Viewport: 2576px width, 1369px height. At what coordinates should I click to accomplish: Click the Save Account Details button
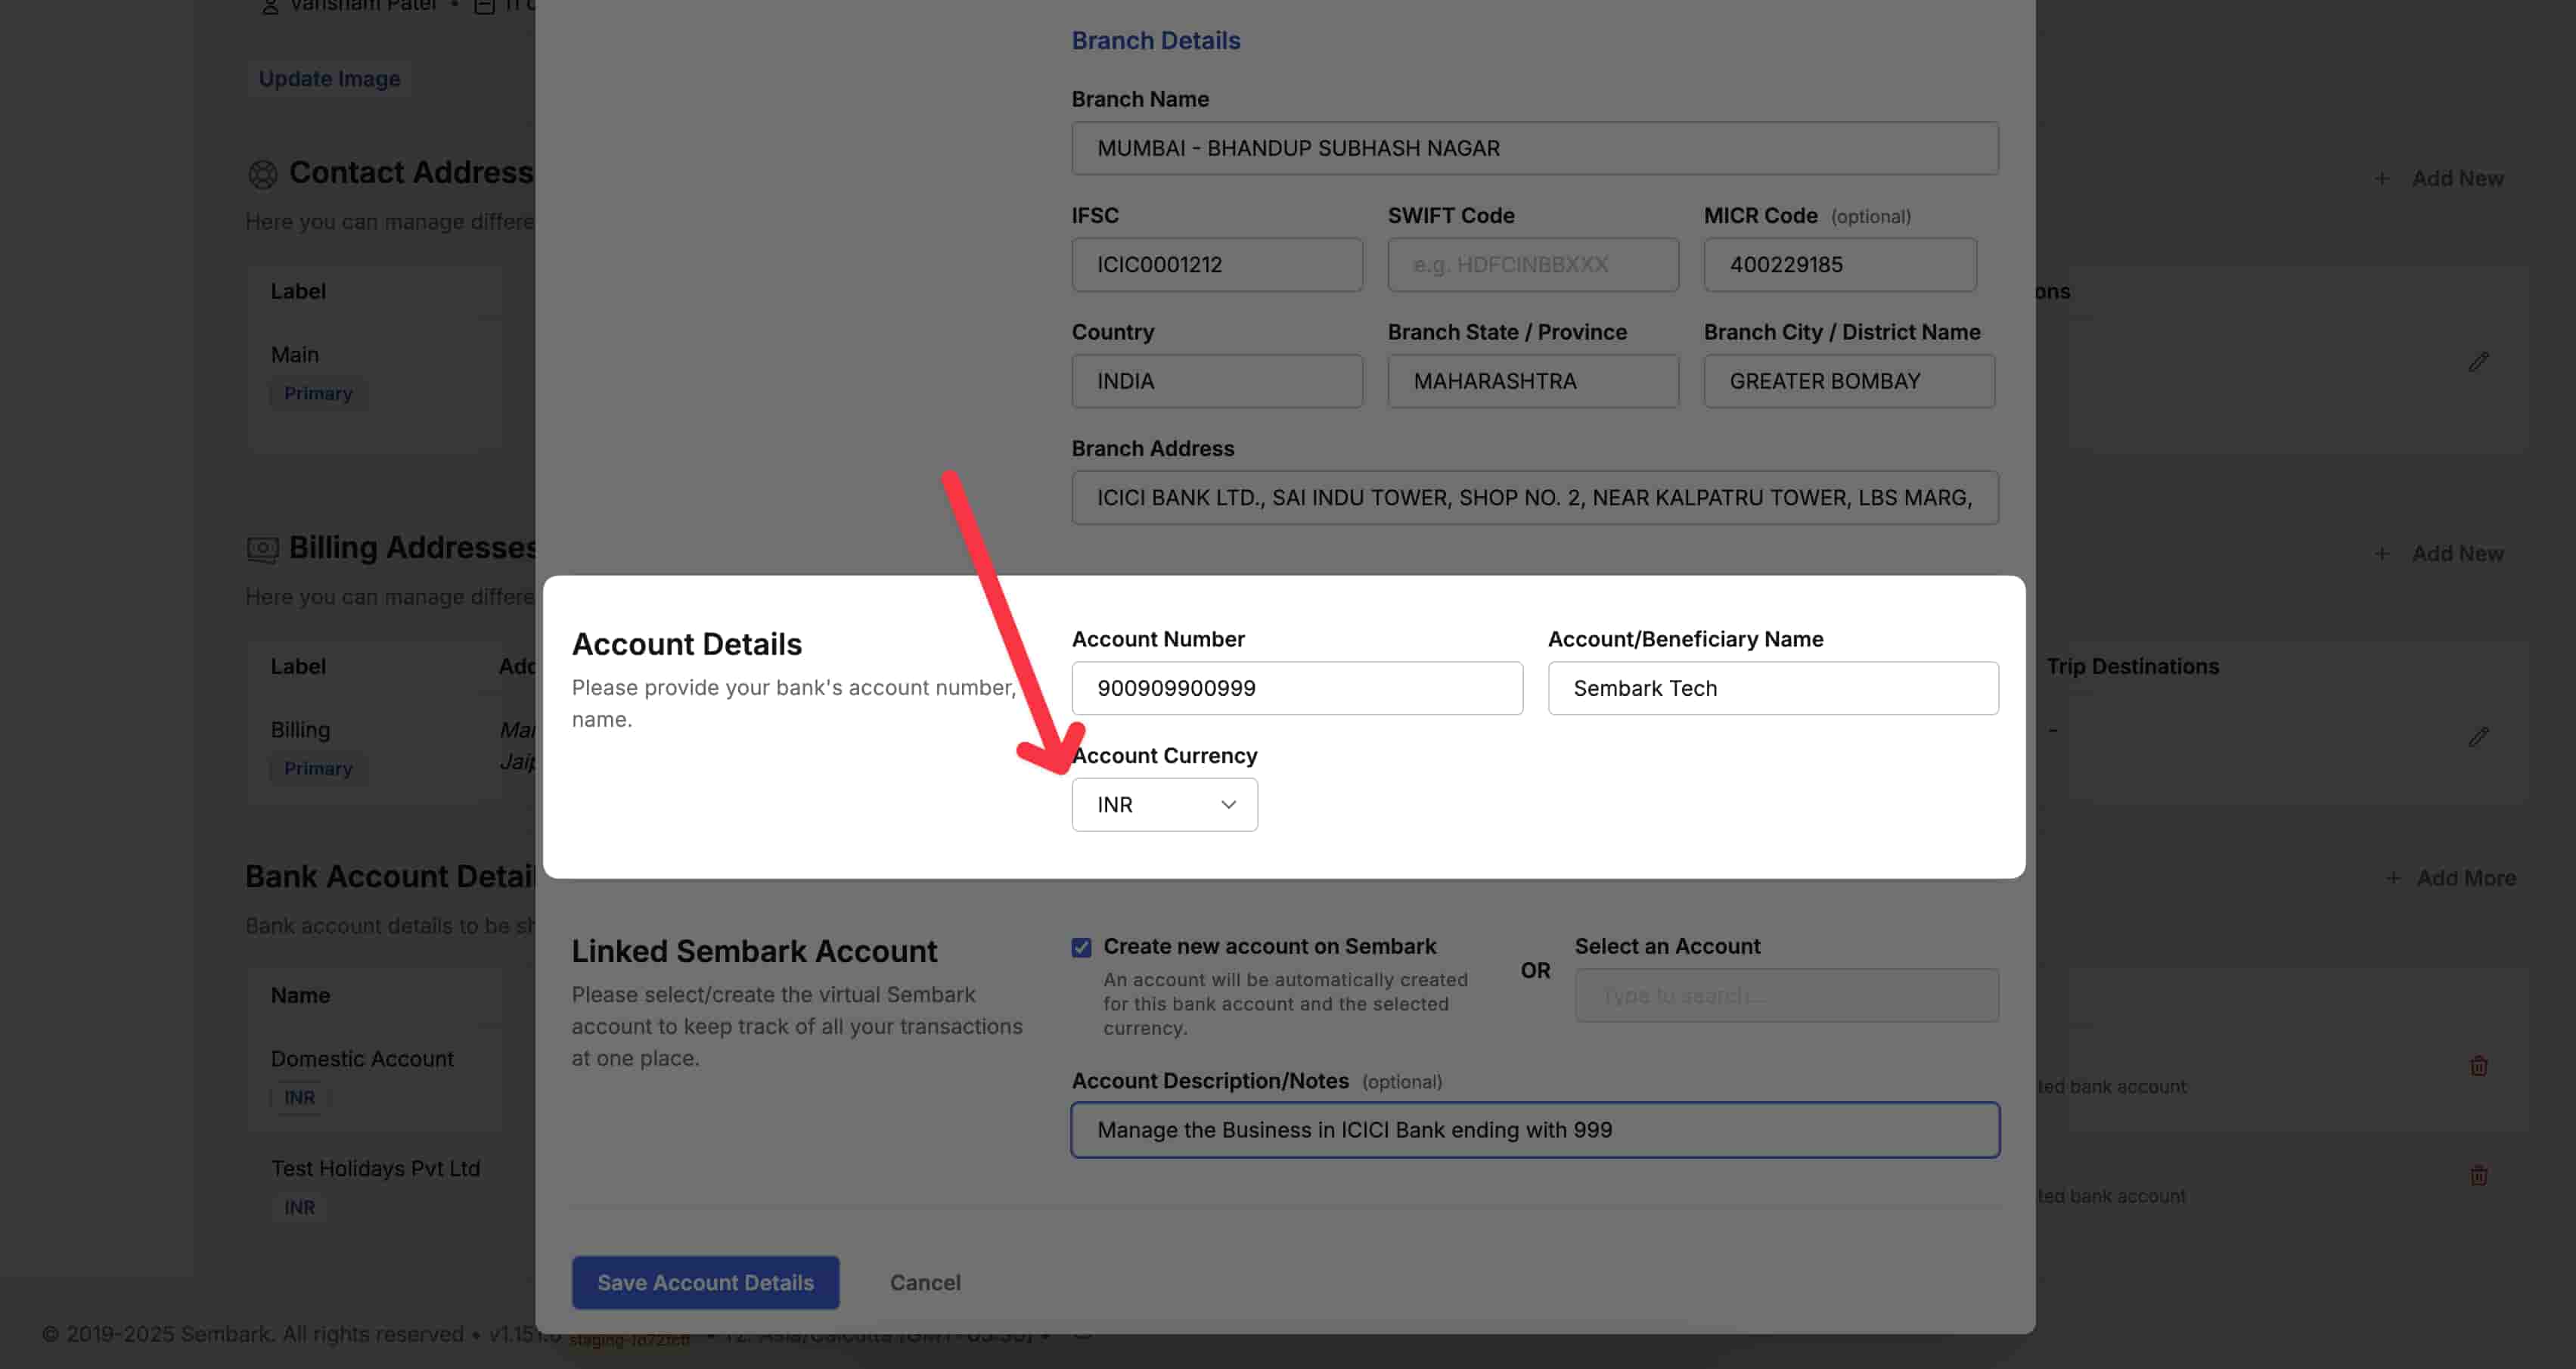pos(705,1282)
